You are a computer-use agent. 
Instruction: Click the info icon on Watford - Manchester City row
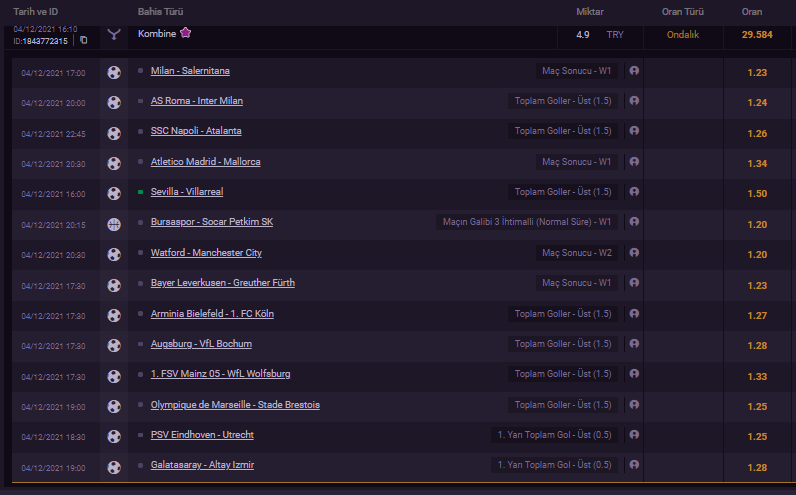click(x=634, y=252)
